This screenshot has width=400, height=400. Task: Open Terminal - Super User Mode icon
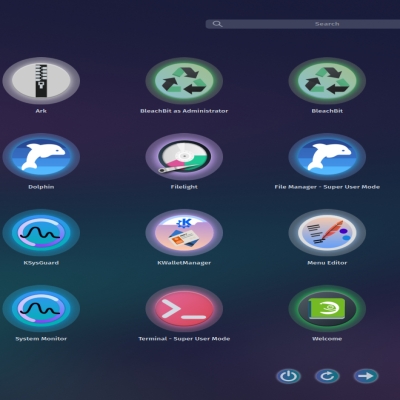(x=184, y=309)
